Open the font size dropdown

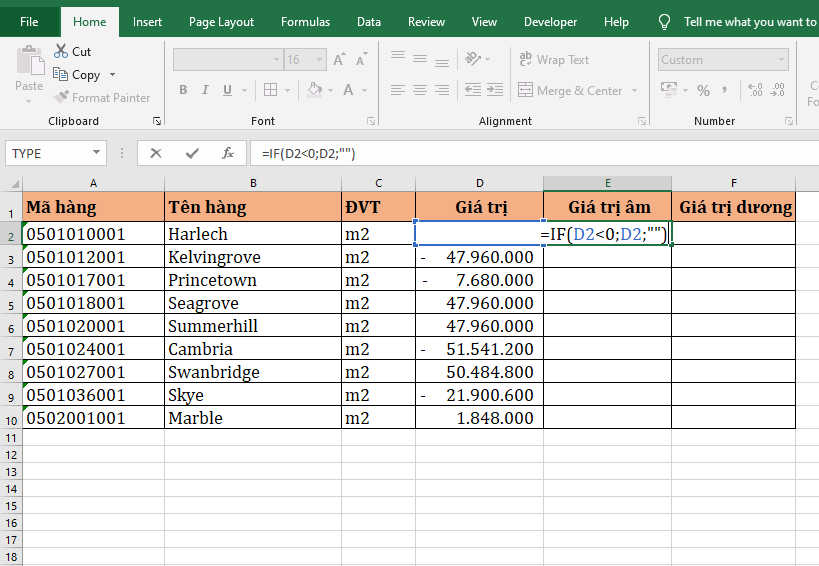click(319, 60)
